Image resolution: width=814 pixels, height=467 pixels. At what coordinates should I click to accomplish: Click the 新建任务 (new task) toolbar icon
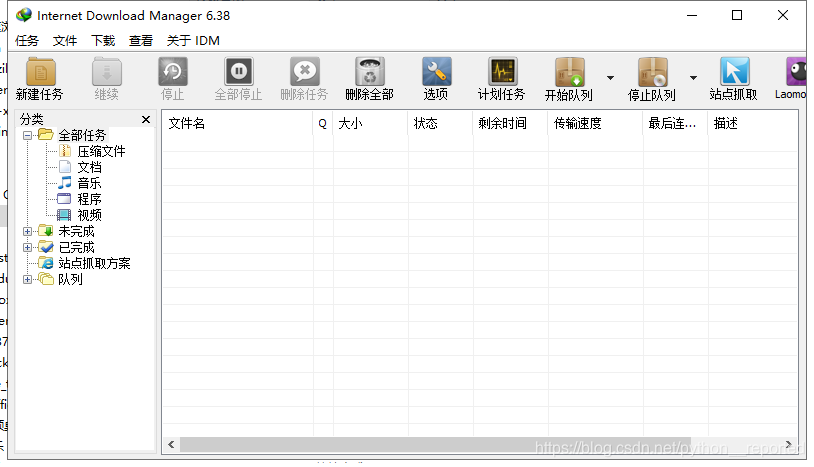(x=40, y=72)
